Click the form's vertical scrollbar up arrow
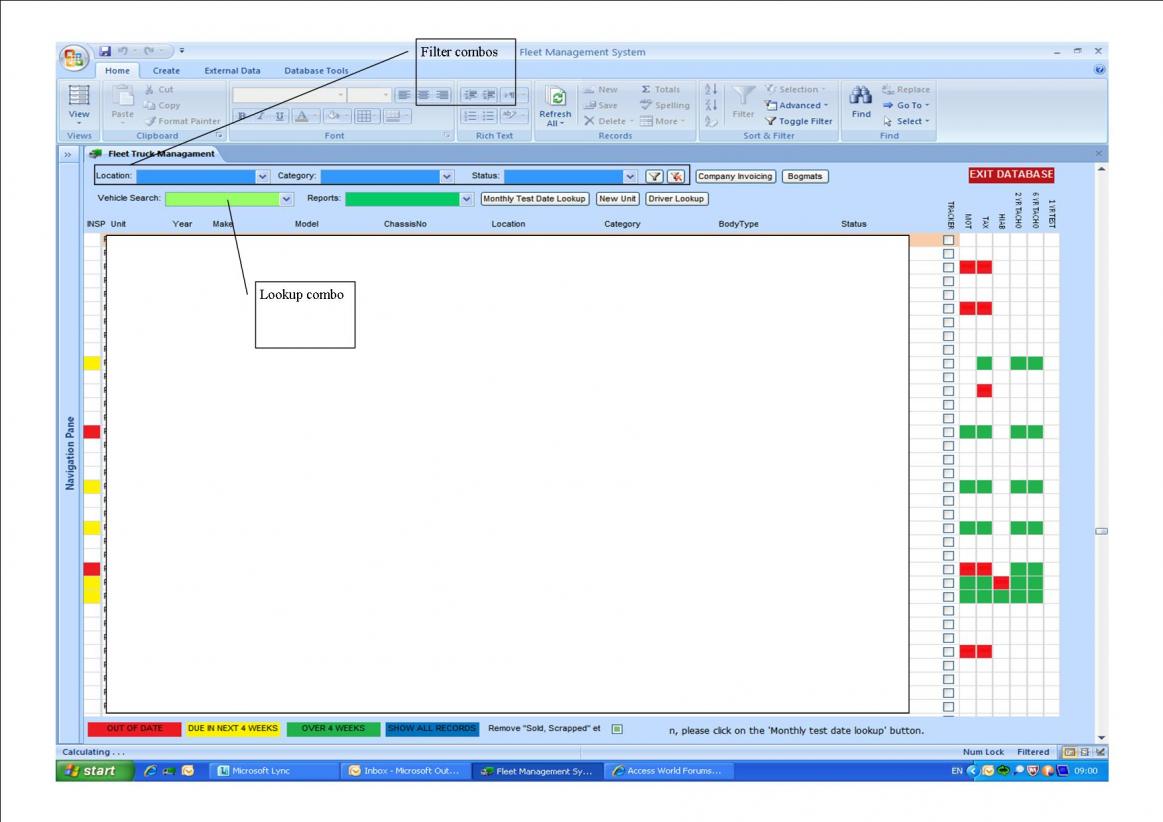Viewport: 1163px width, 822px height. (1101, 170)
